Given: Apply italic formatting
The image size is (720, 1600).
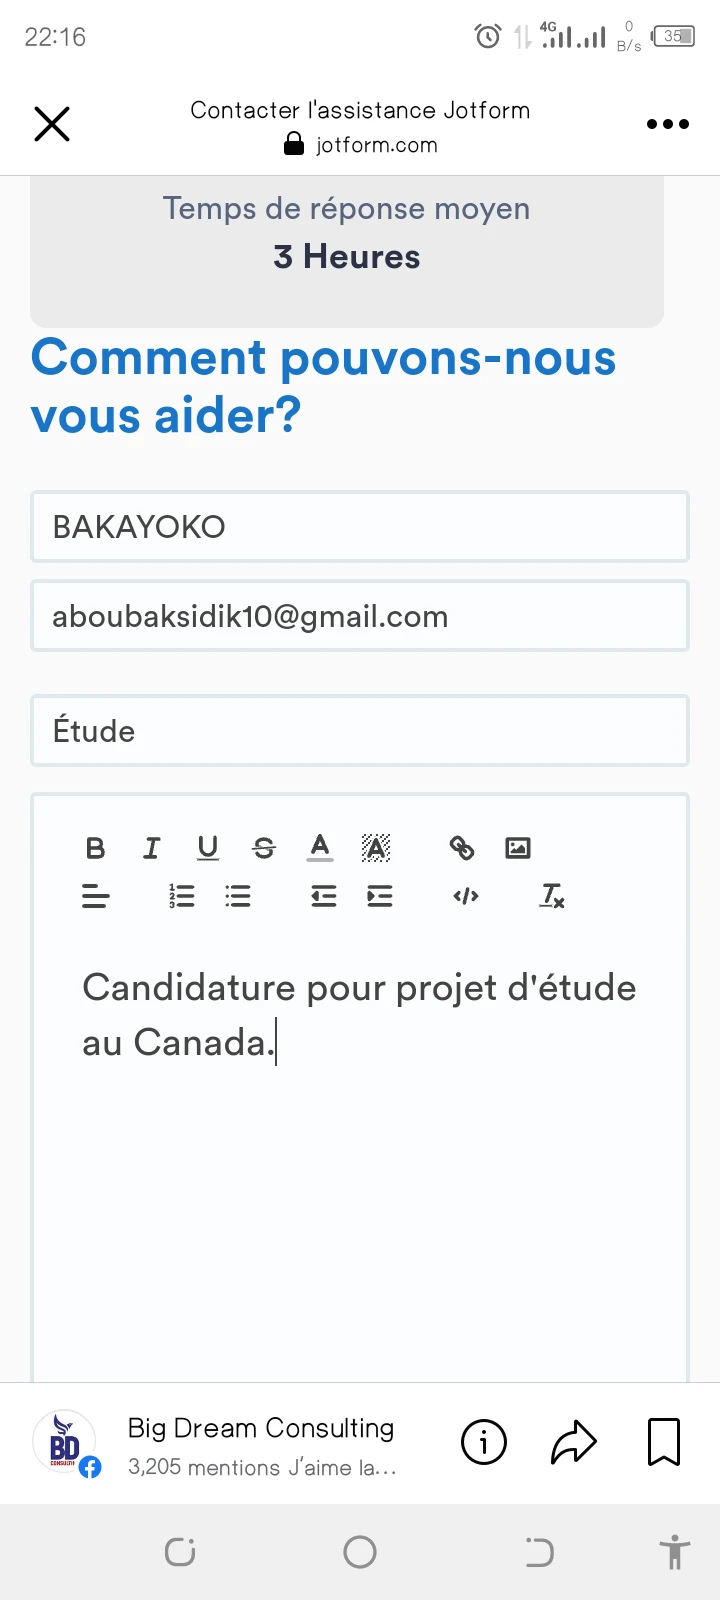Looking at the screenshot, I should point(151,847).
